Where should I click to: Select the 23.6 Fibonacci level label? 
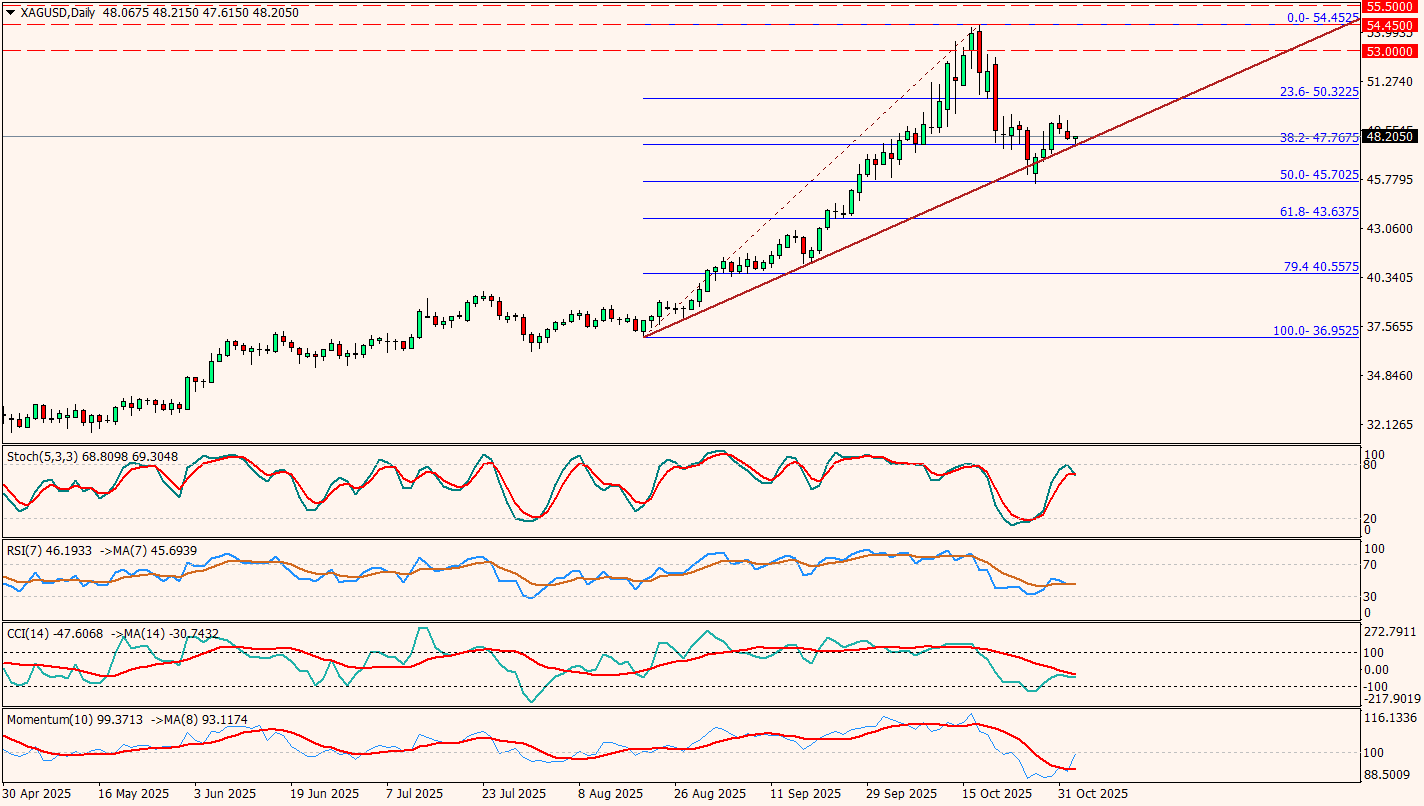coord(1319,91)
